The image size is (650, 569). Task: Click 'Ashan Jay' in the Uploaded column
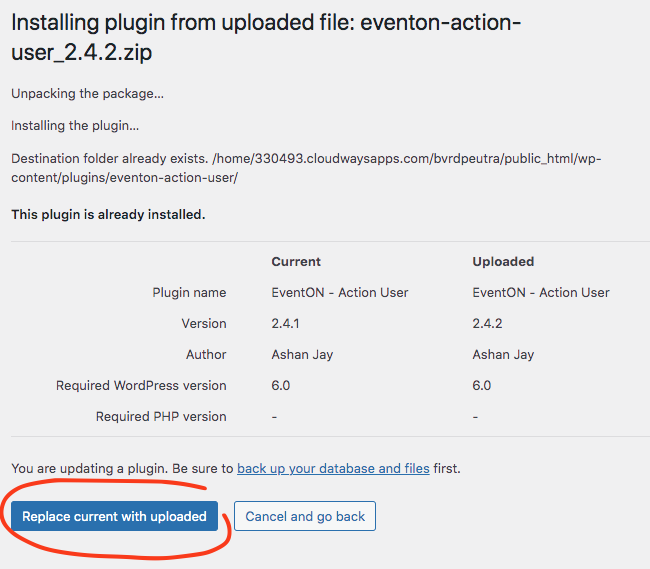click(503, 354)
